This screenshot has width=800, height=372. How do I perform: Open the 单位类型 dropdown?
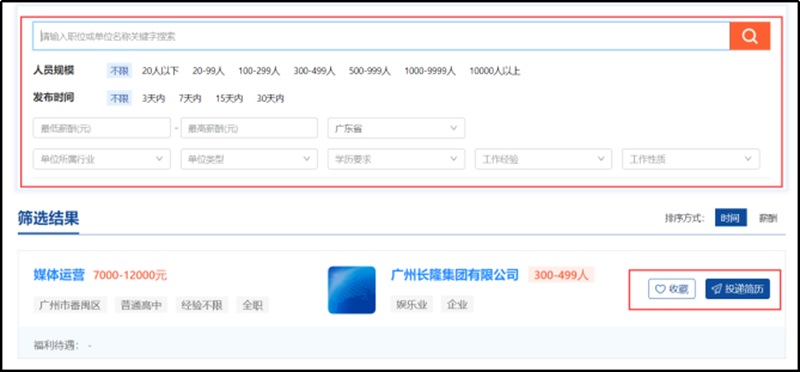pos(249,159)
